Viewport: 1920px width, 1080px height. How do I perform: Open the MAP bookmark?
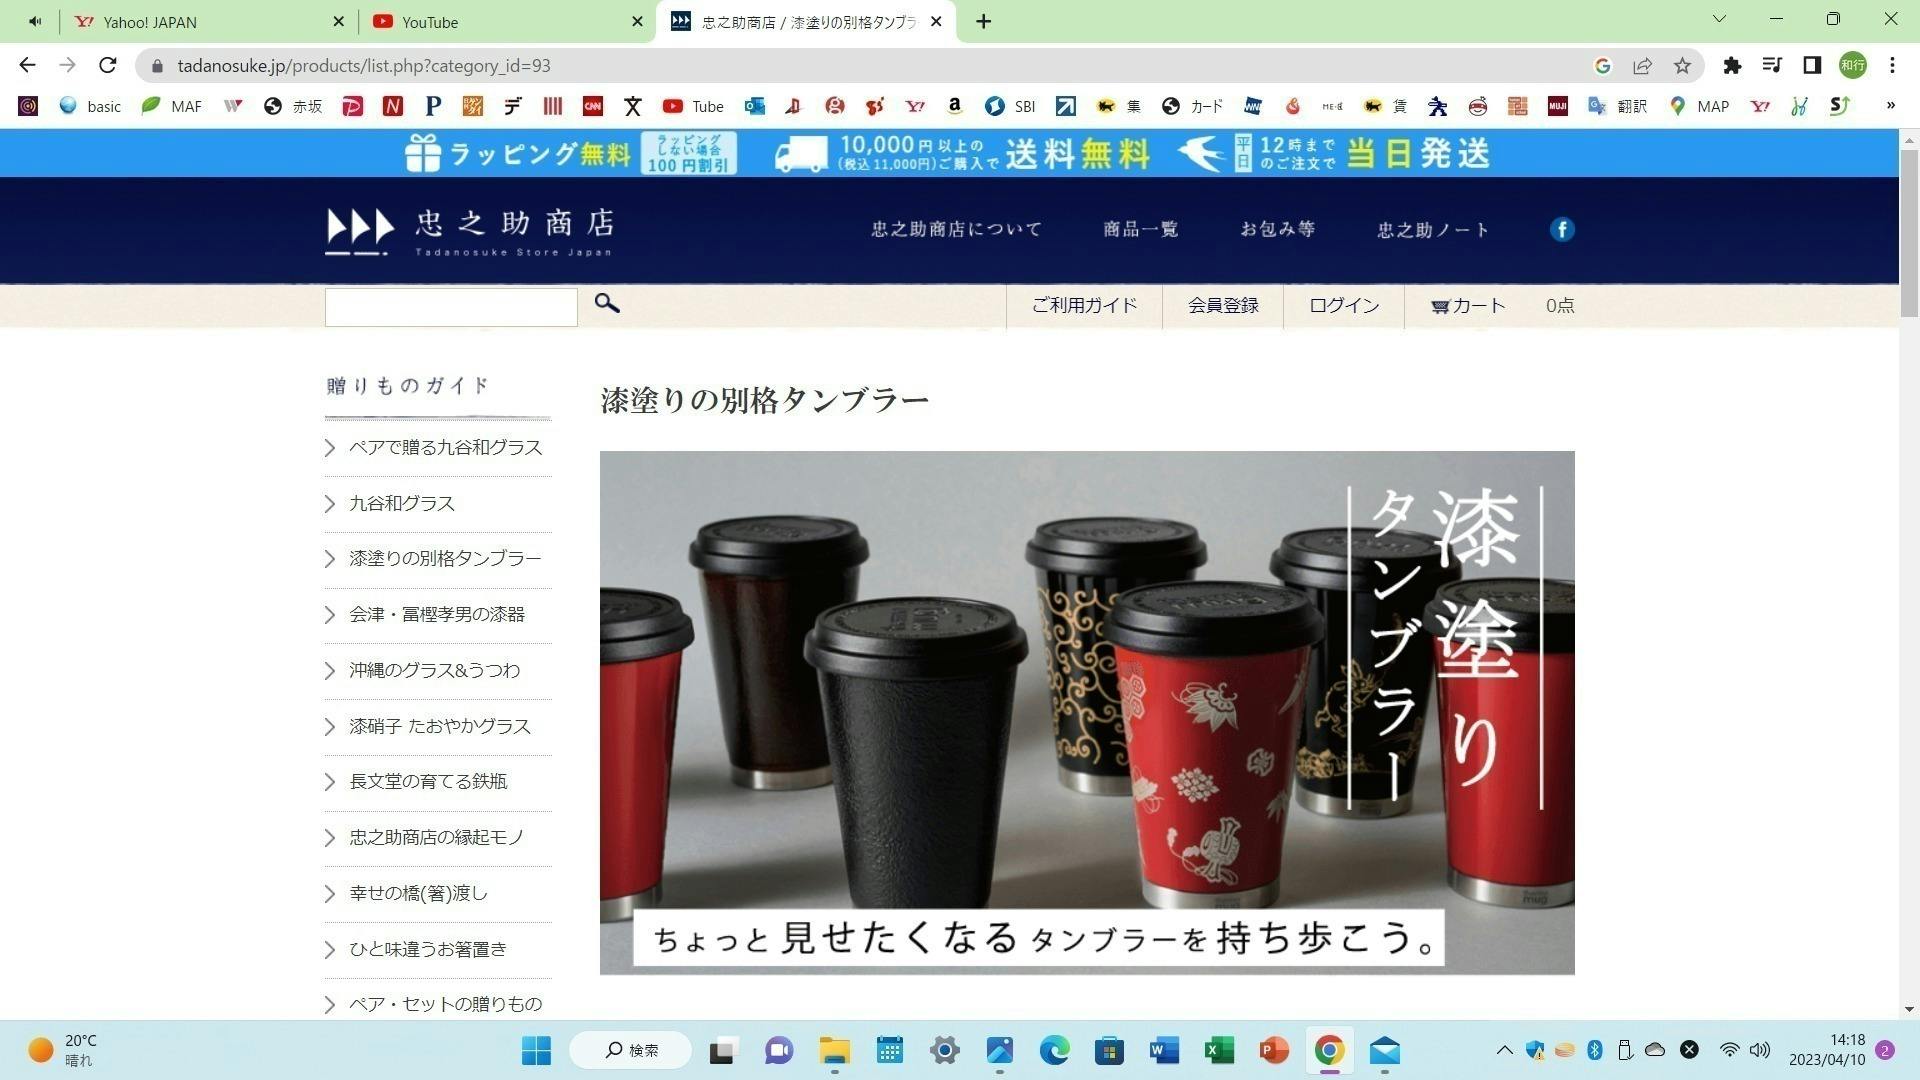click(1700, 106)
